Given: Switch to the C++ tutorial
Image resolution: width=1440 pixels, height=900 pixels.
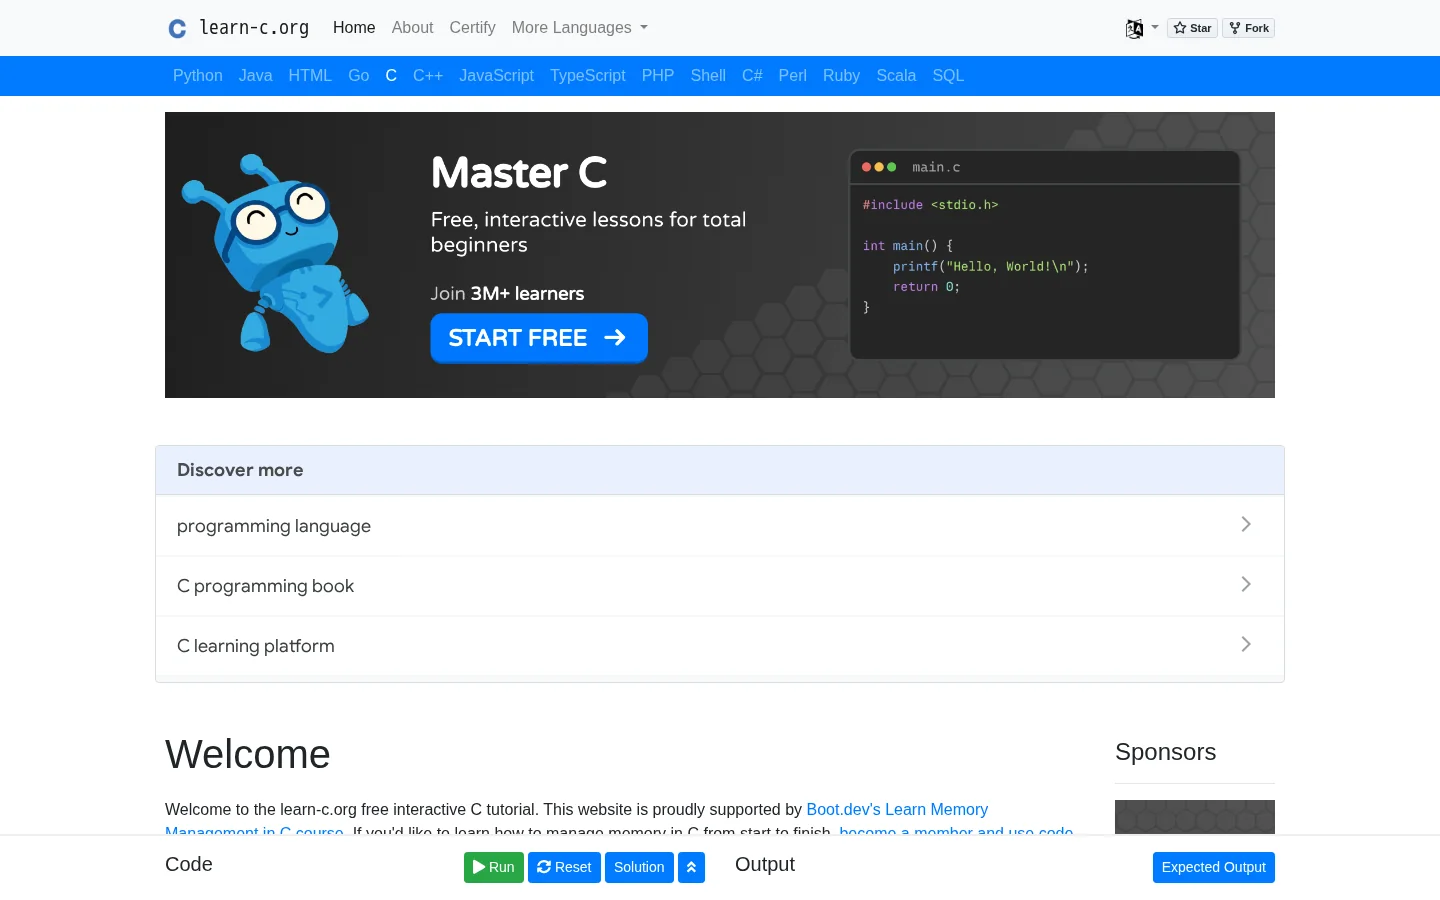Looking at the screenshot, I should point(428,76).
